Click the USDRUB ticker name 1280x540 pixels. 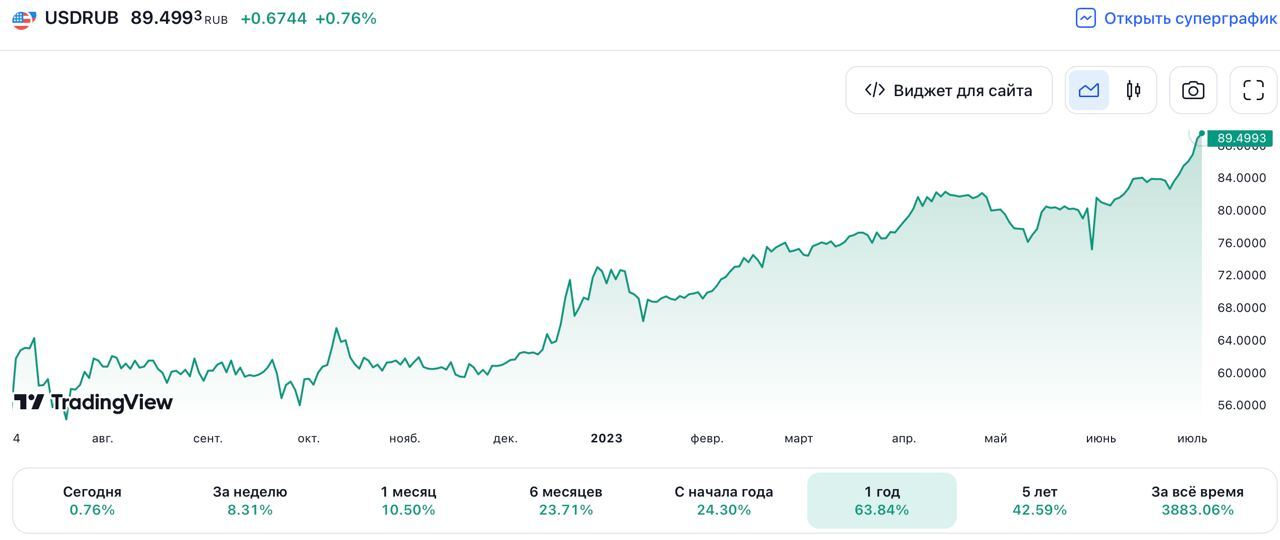point(81,18)
